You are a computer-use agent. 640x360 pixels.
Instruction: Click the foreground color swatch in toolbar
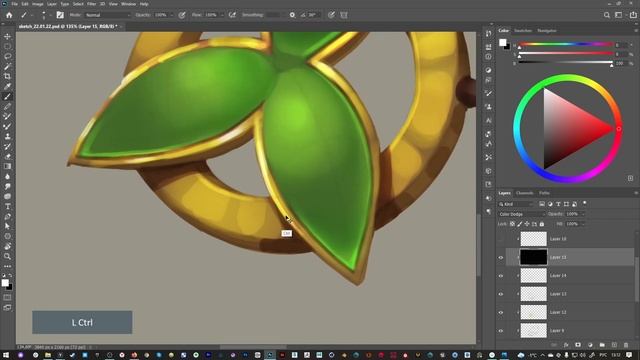[5, 283]
